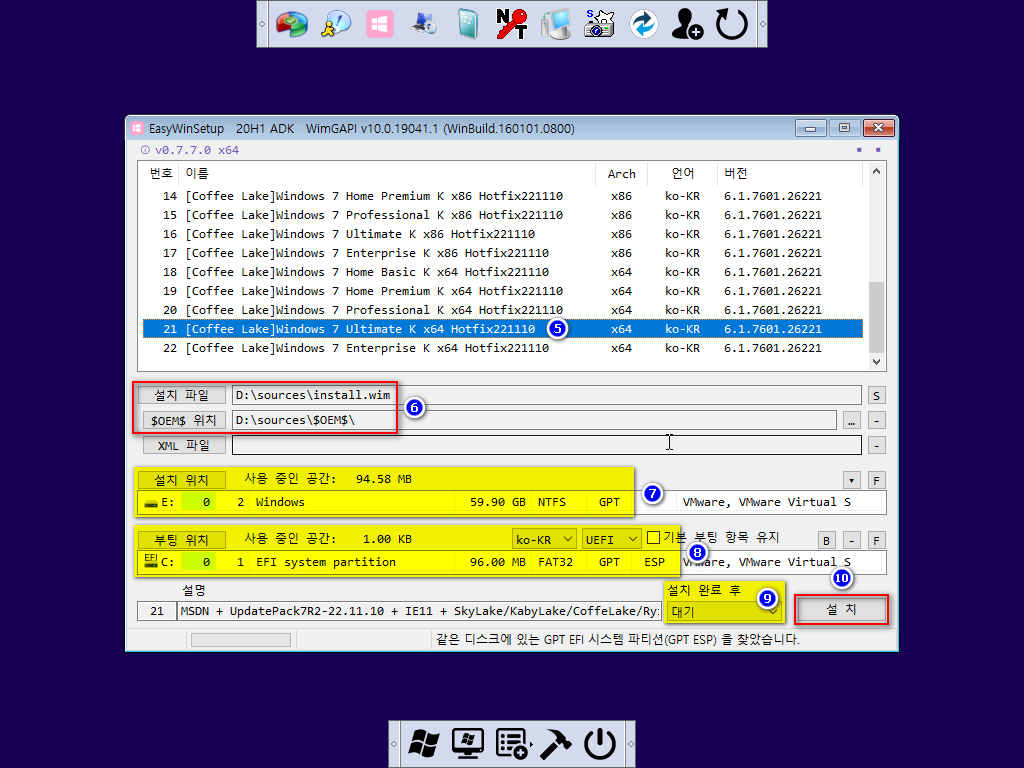Open the ko-KR boot language dropdown
Image resolution: width=1024 pixels, height=768 pixels.
tap(544, 539)
